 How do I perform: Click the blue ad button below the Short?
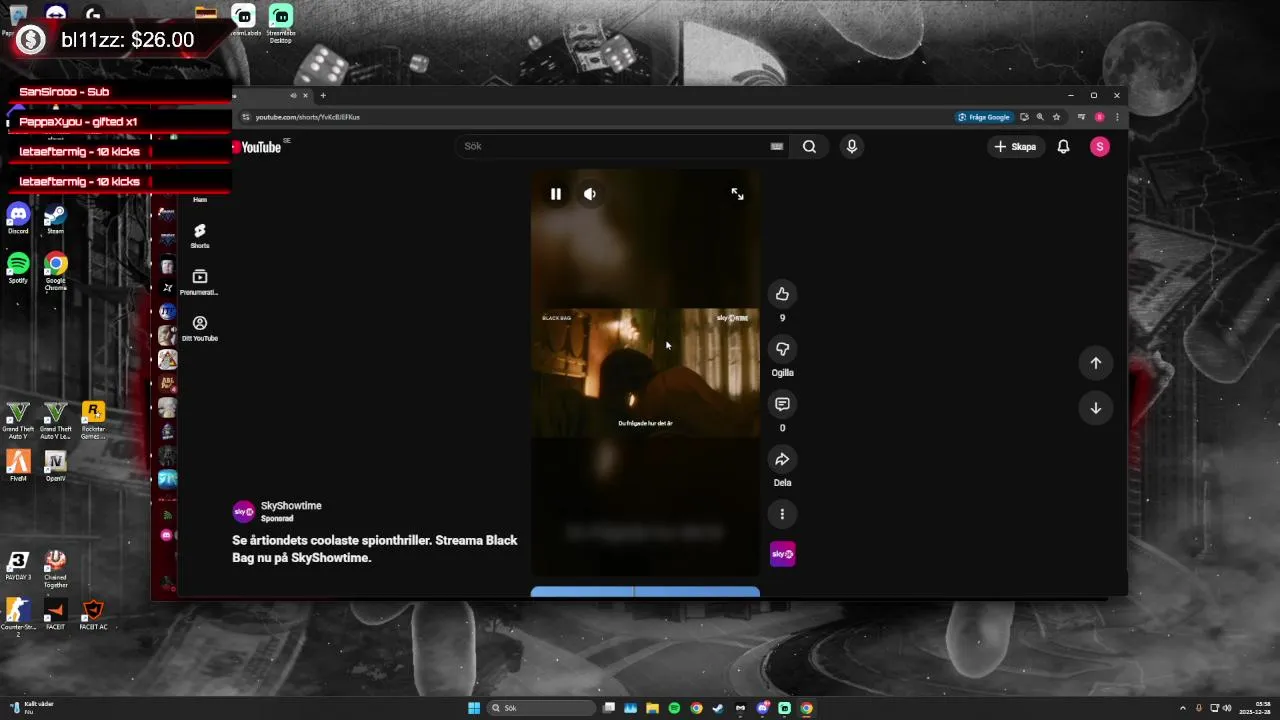pyautogui.click(x=645, y=592)
